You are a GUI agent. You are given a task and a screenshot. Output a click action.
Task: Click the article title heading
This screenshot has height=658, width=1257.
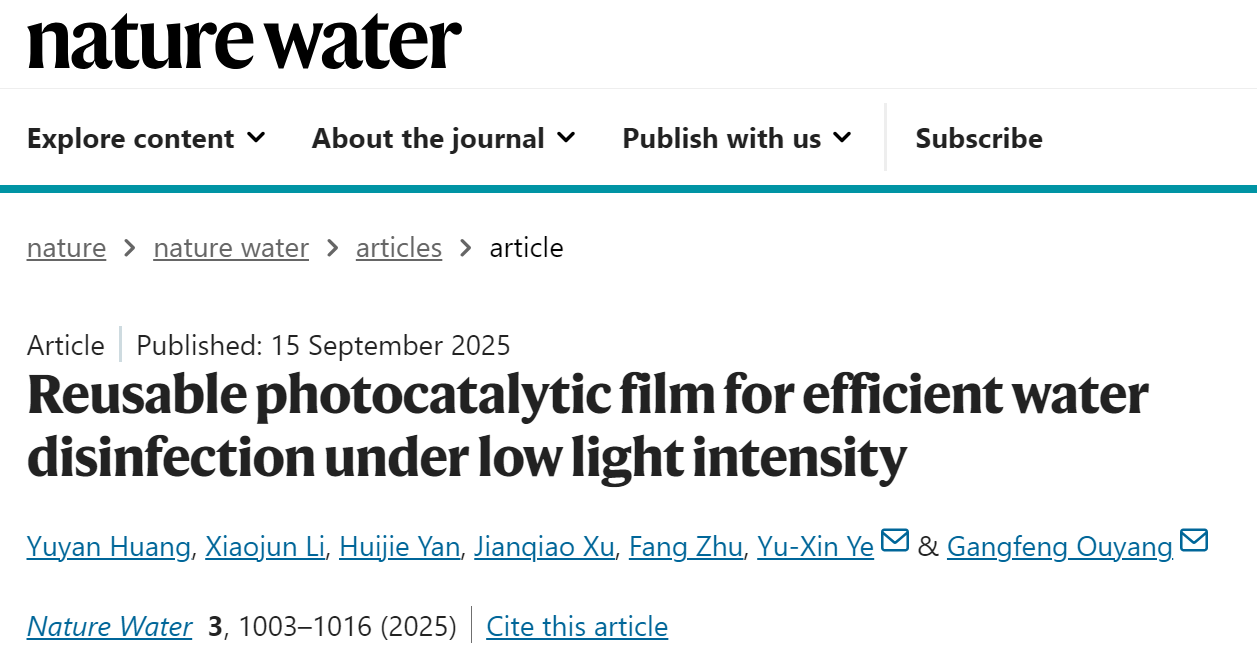(587, 425)
